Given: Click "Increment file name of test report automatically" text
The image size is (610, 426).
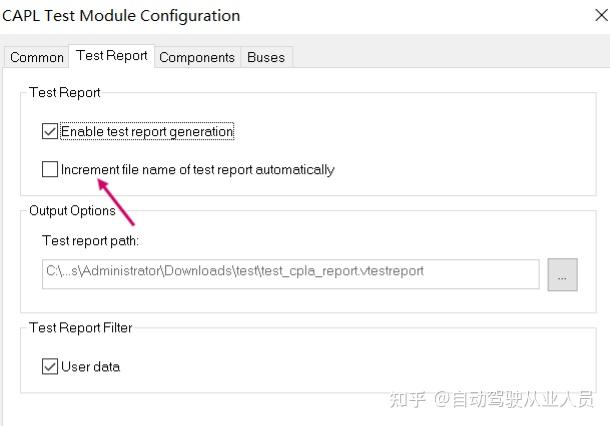Looking at the screenshot, I should point(197,170).
